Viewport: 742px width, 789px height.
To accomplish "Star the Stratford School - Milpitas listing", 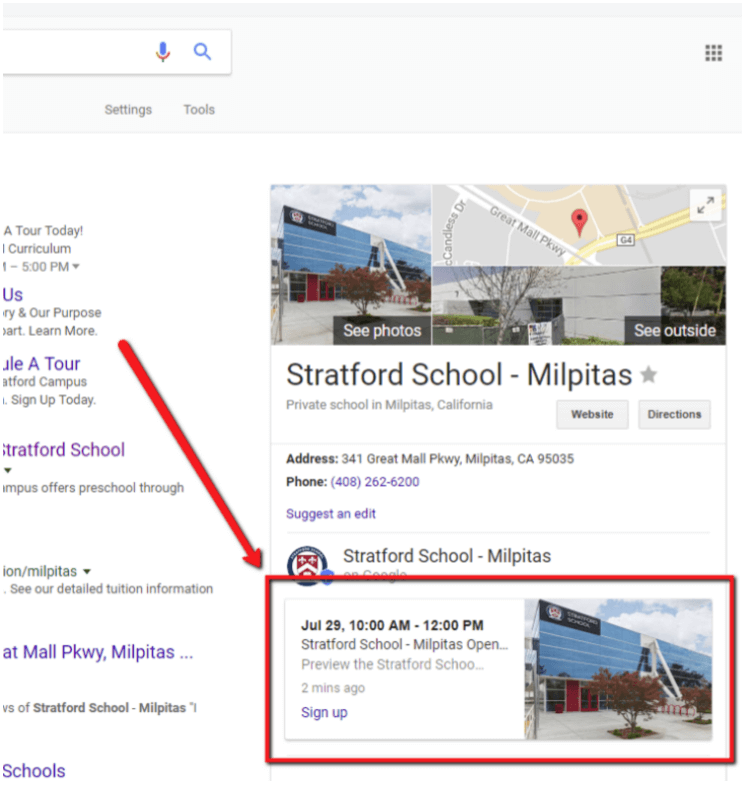I will click(648, 374).
